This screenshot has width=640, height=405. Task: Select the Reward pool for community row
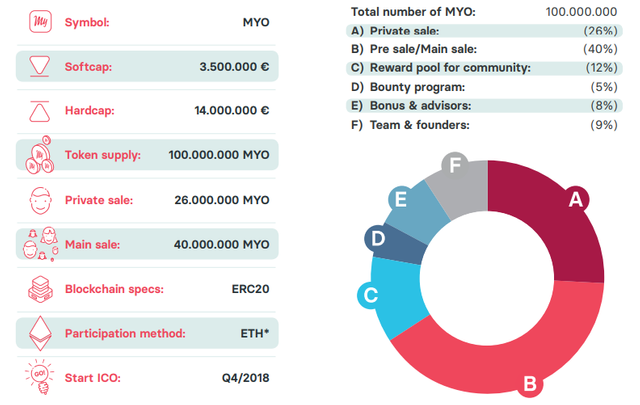coord(484,68)
